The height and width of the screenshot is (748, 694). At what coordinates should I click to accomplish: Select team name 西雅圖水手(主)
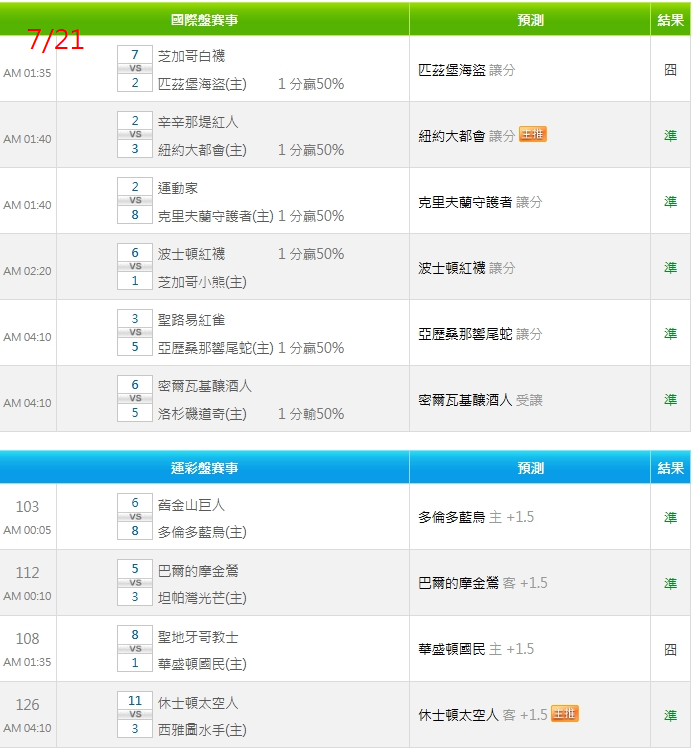click(x=202, y=730)
